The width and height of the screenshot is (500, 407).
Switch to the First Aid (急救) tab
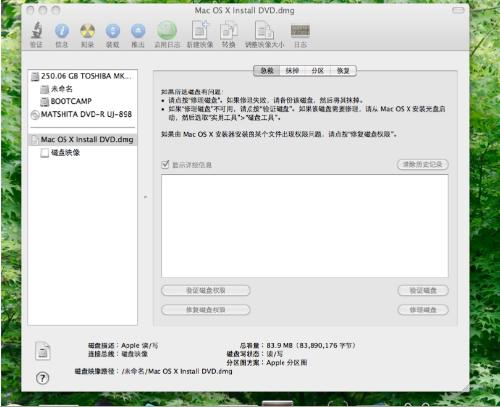coord(267,71)
